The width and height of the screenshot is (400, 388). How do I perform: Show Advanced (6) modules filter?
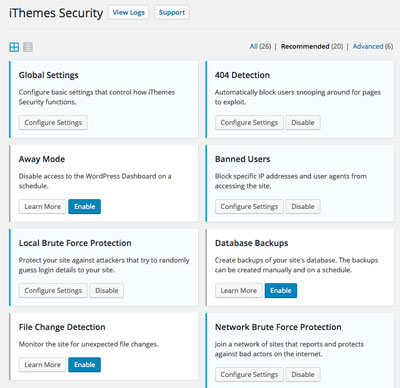(x=373, y=46)
